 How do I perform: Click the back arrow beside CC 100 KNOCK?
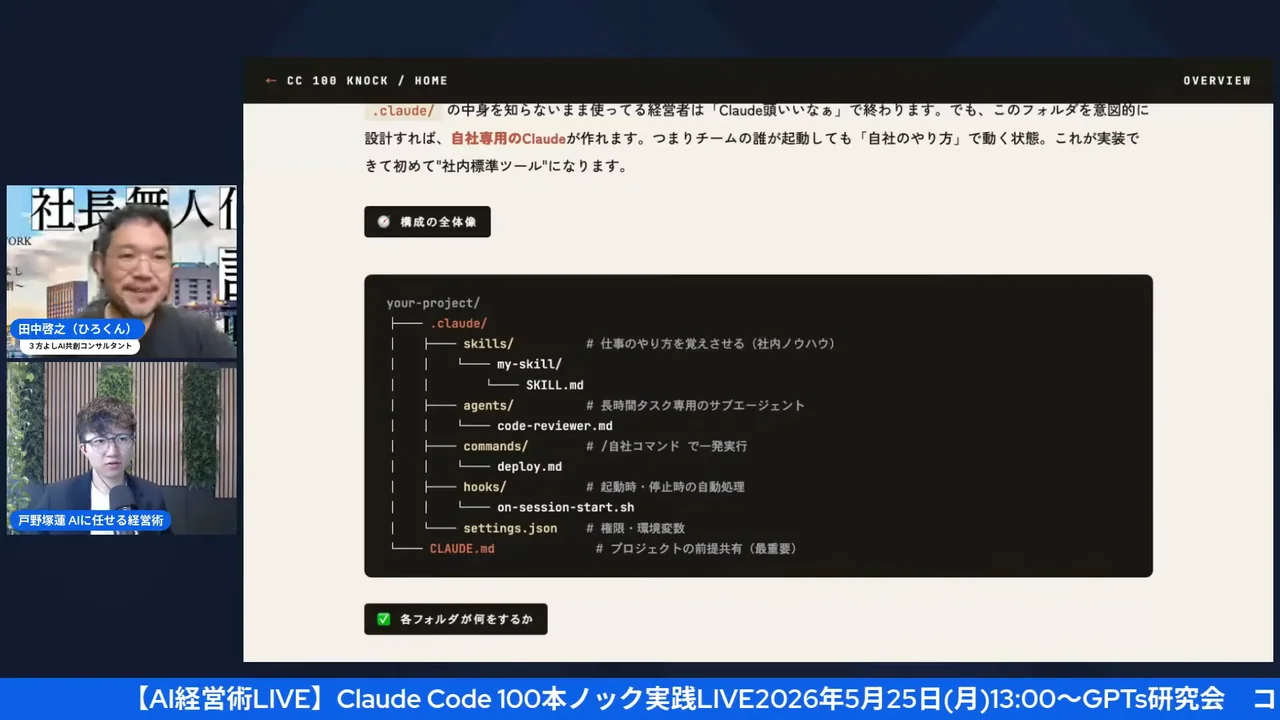click(271, 80)
